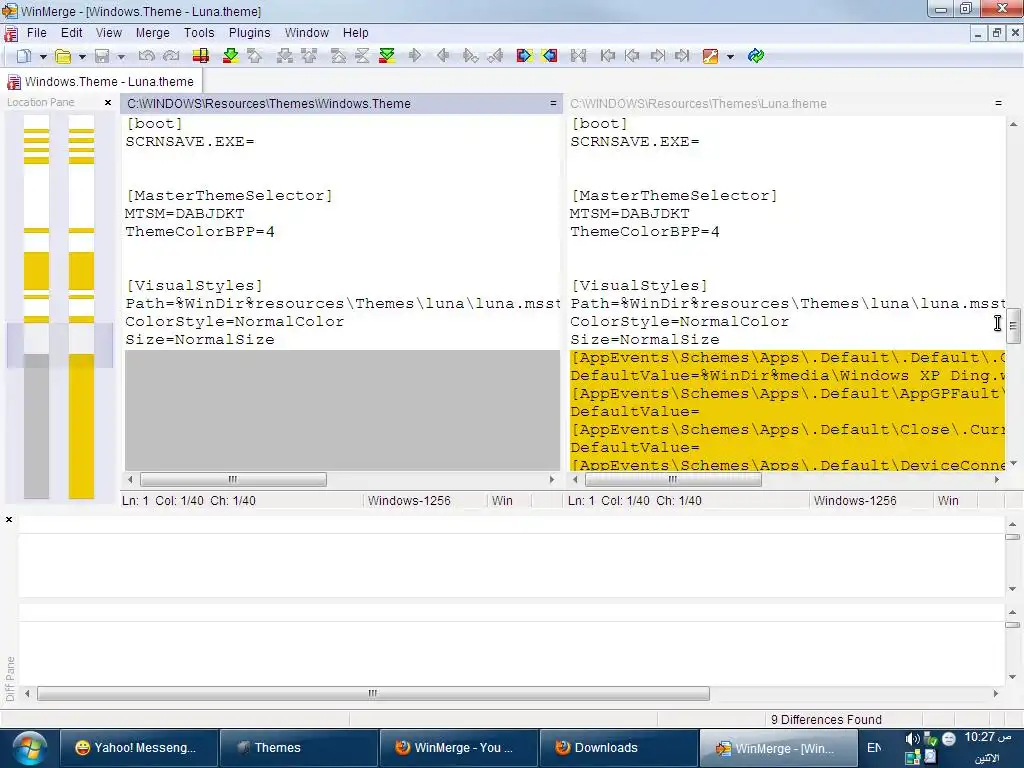Image resolution: width=1024 pixels, height=768 pixels.
Task: Click the Windows.Theme path header bar
Action: [x=341, y=103]
